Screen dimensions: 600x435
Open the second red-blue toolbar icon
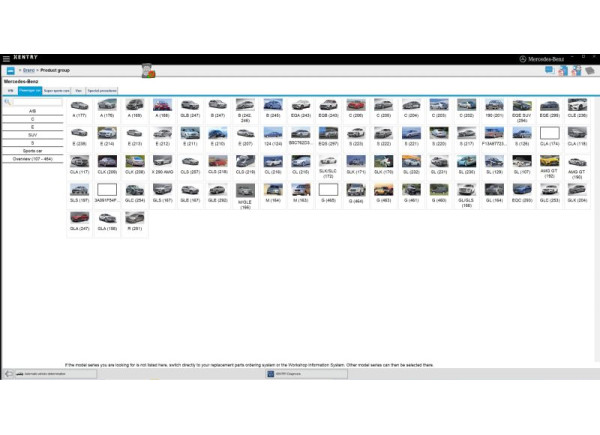pos(576,71)
